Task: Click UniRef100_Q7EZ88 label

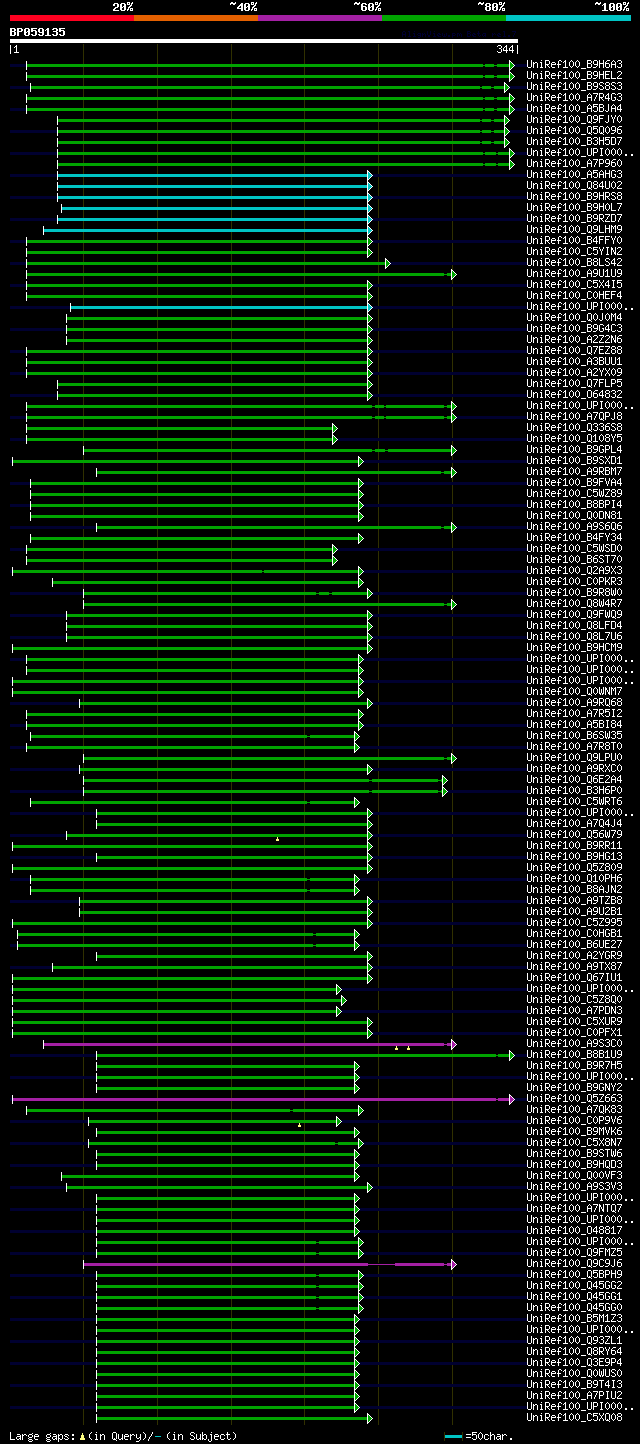Action: pyautogui.click(x=574, y=351)
